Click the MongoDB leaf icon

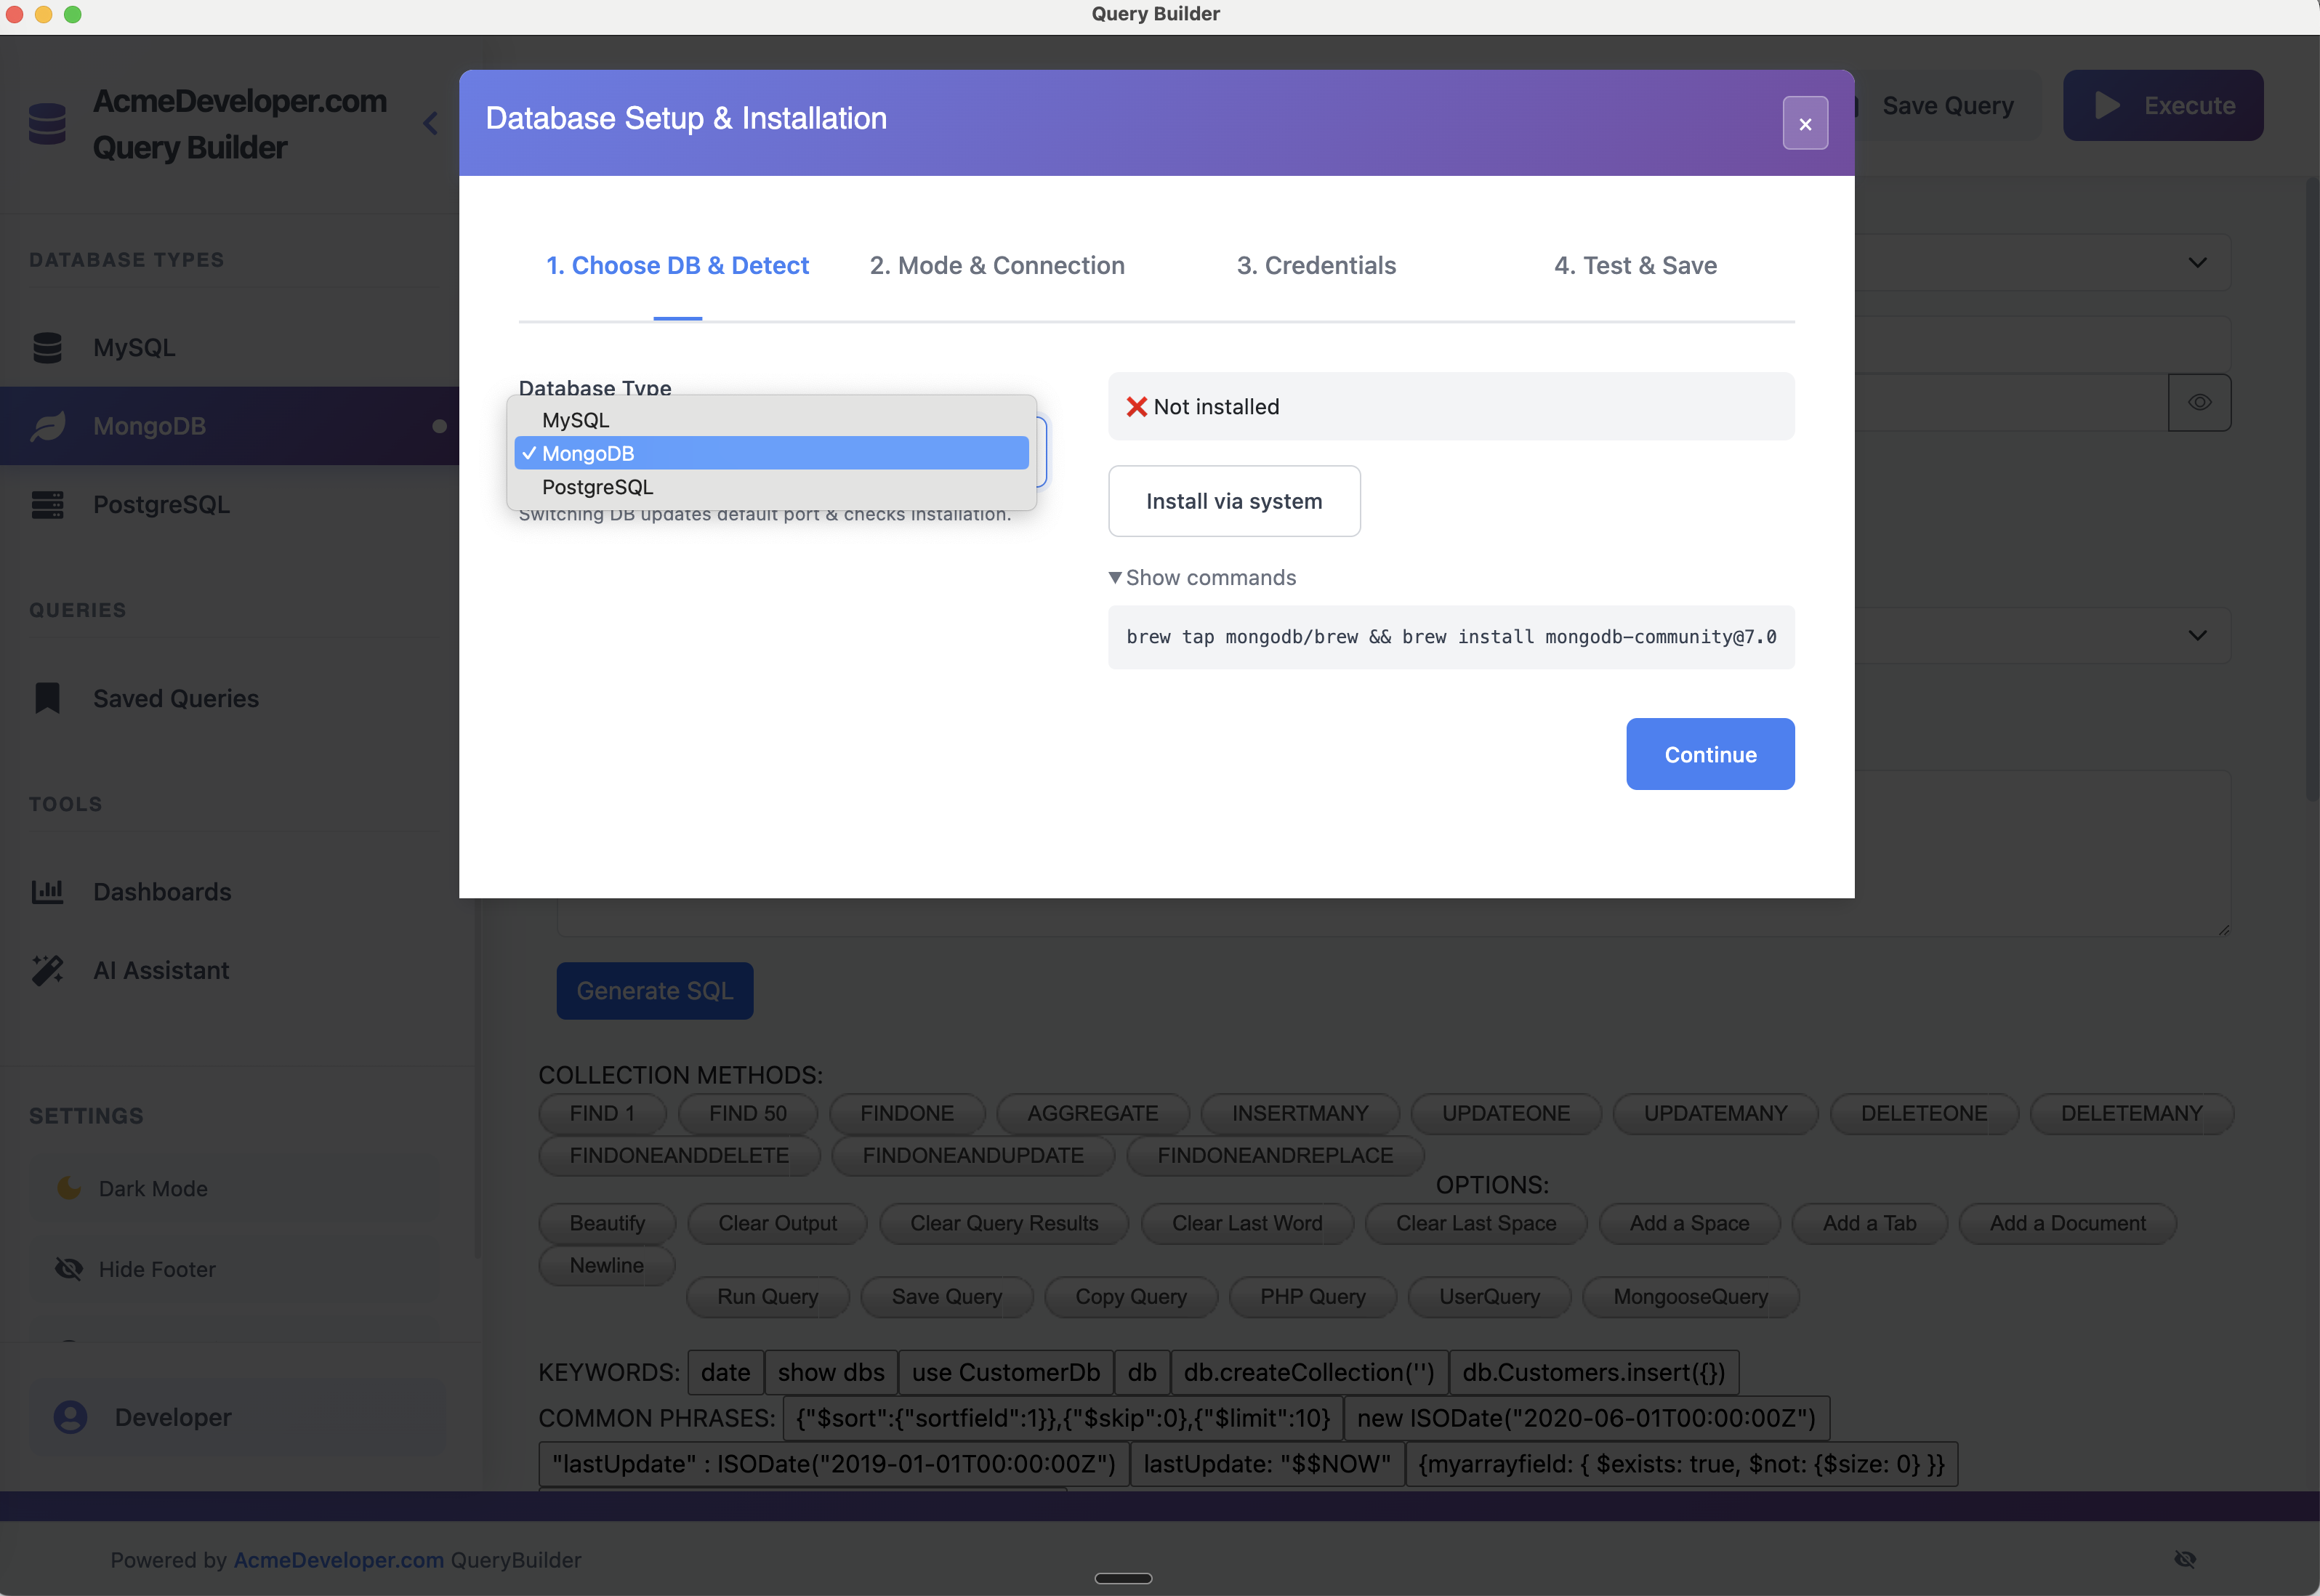(x=47, y=426)
